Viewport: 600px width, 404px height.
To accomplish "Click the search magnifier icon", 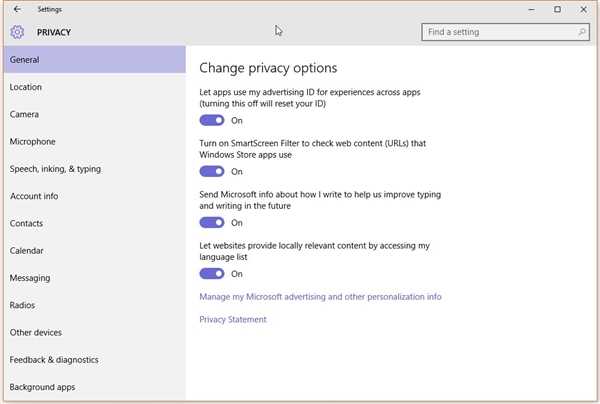I will pos(583,32).
